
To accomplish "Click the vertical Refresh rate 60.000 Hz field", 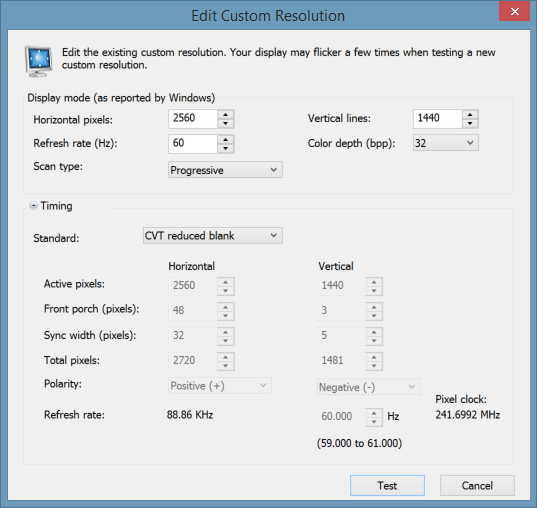I will (x=342, y=417).
